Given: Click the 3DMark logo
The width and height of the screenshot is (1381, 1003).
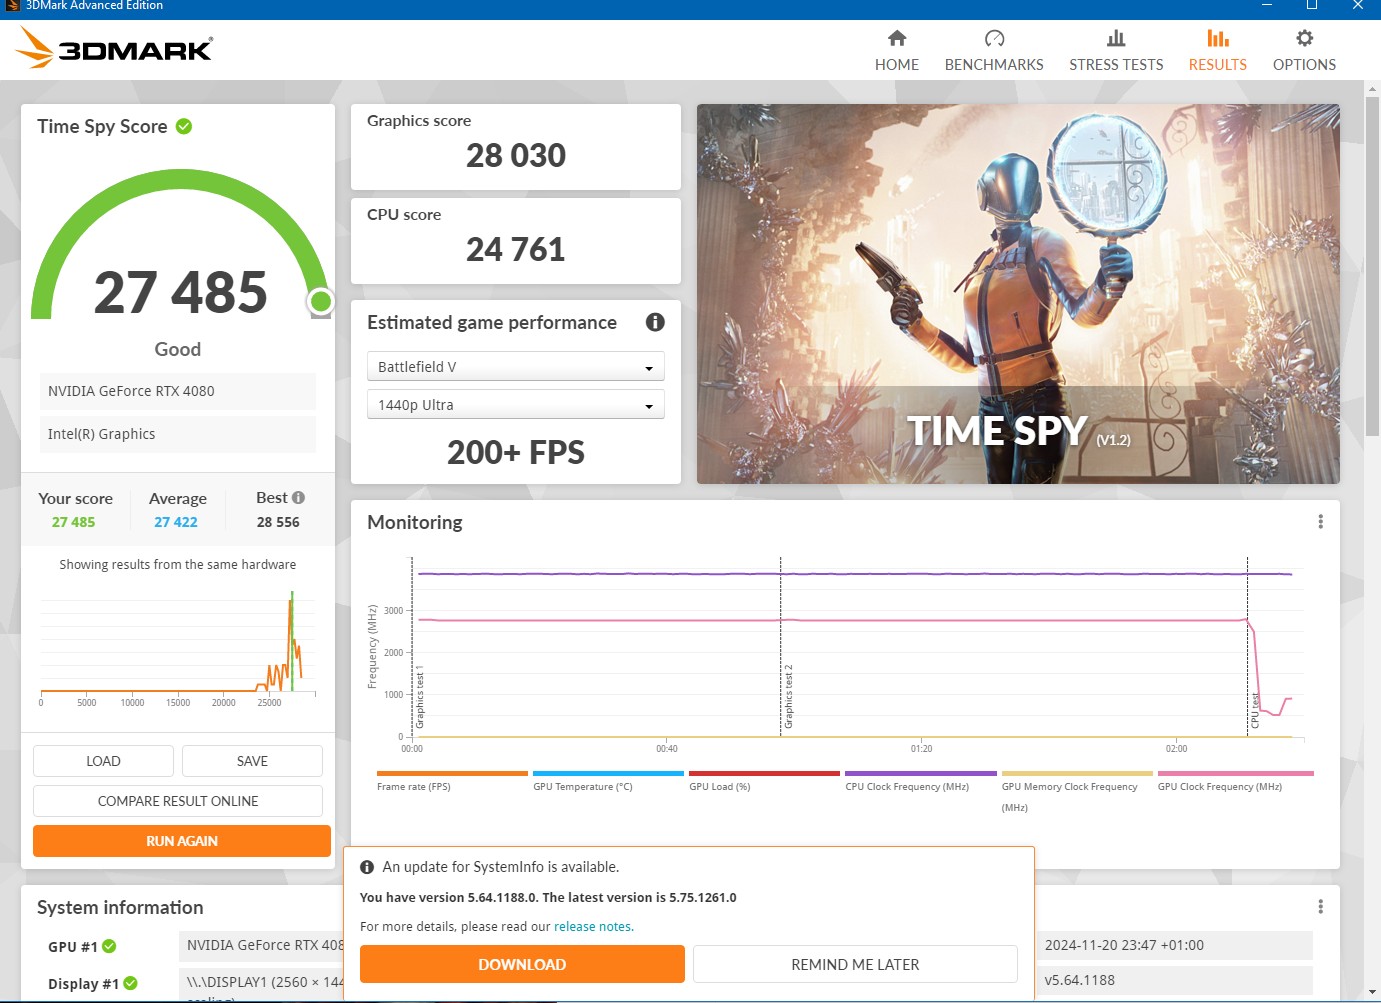Looking at the screenshot, I should tap(115, 47).
